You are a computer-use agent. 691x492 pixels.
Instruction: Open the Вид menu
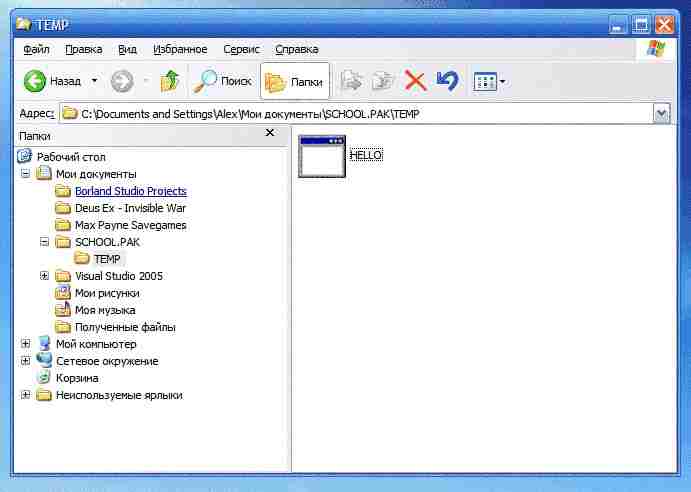click(127, 49)
